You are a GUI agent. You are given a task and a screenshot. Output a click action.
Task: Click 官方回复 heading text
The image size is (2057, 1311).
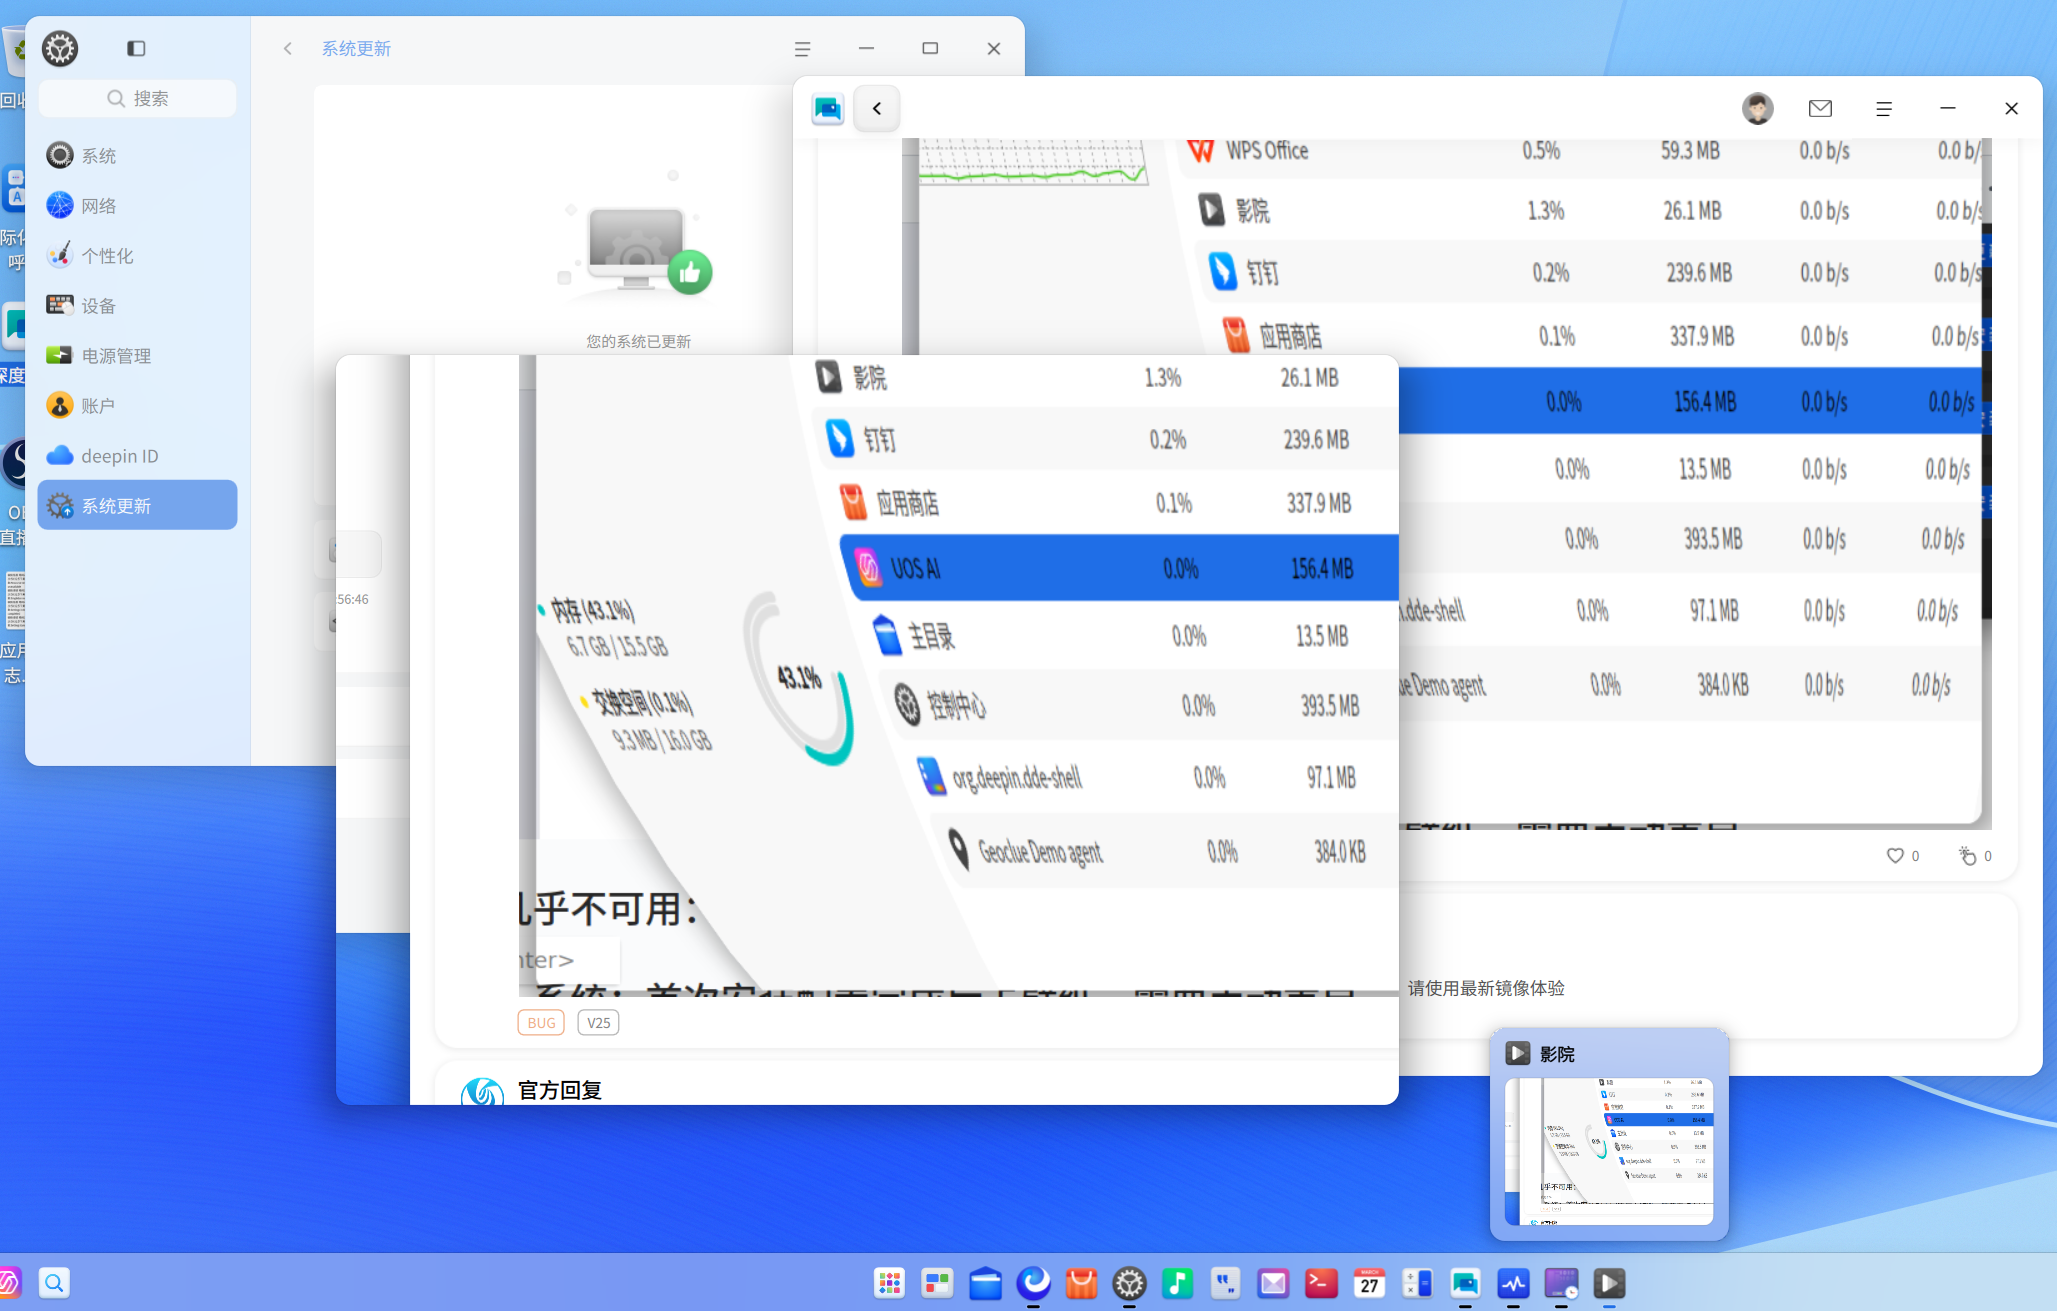click(x=560, y=1089)
